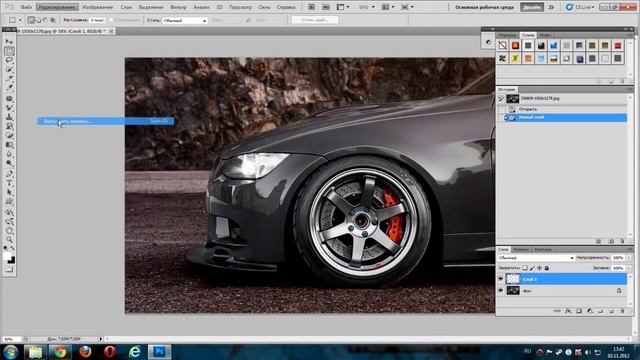This screenshot has height=360, width=640.
Task: Open the layer fill slider arrow
Action: click(x=629, y=268)
